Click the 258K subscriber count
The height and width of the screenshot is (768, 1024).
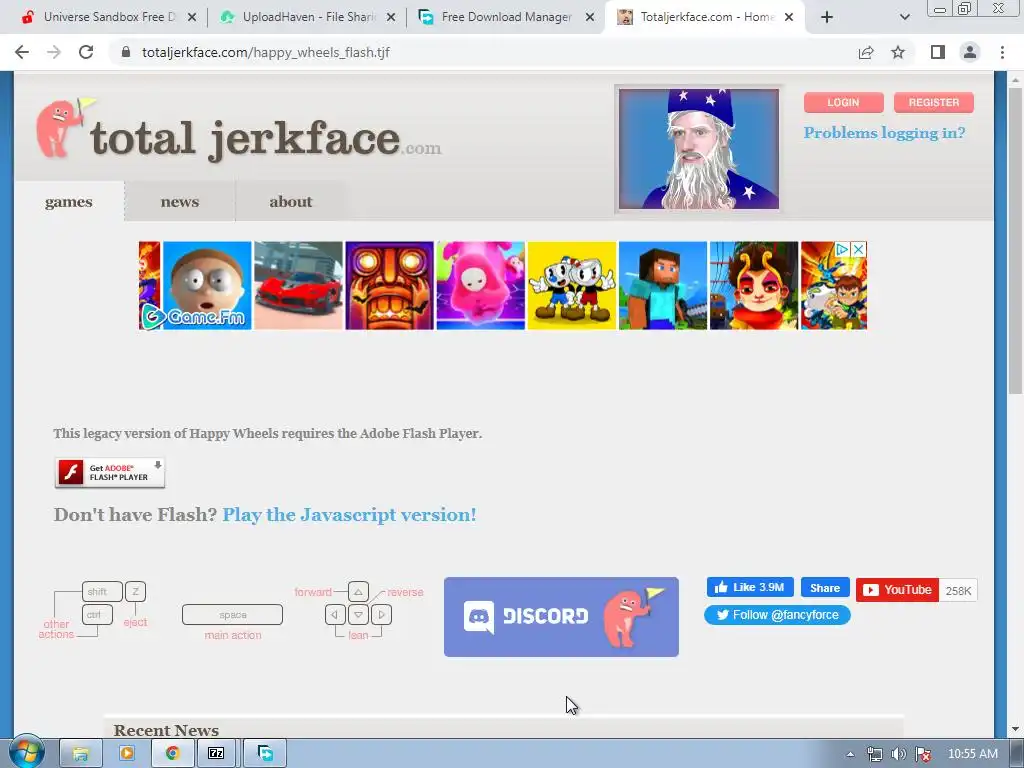tap(958, 590)
